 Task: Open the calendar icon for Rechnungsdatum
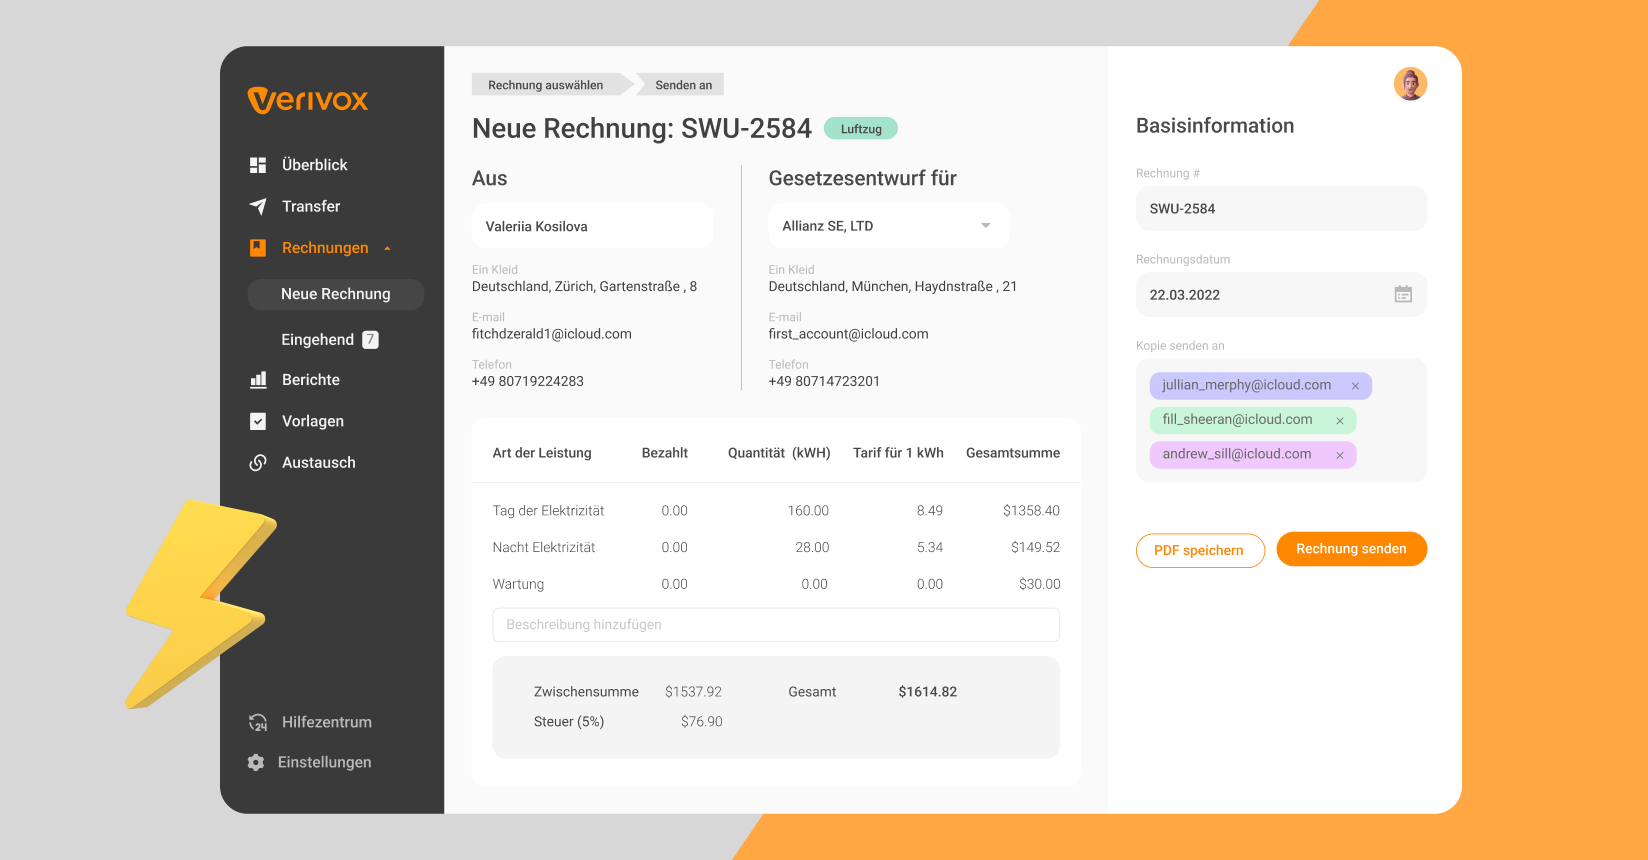1403,294
